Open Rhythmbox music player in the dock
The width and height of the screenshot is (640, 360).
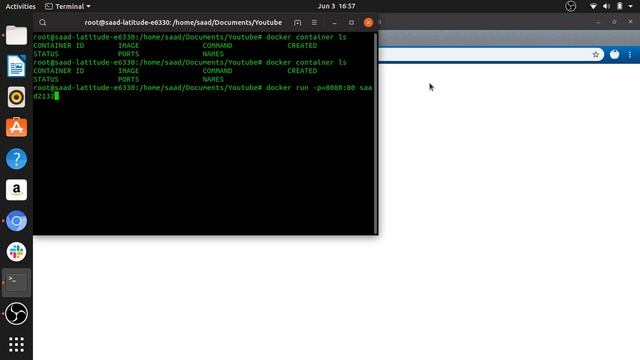(x=16, y=97)
